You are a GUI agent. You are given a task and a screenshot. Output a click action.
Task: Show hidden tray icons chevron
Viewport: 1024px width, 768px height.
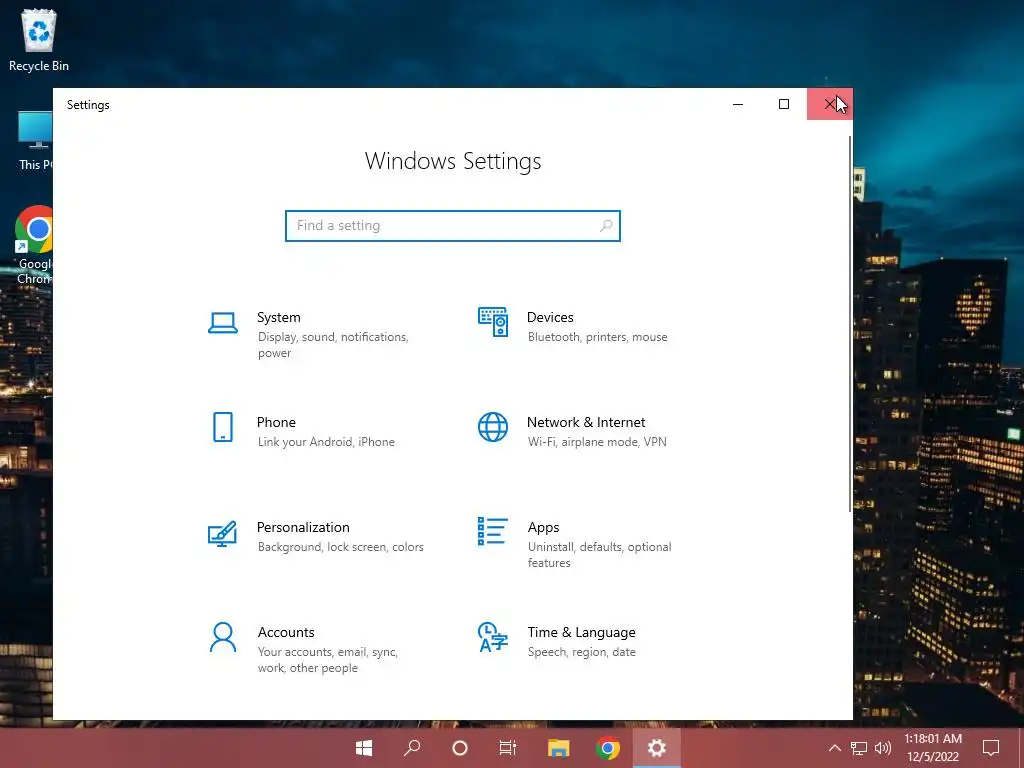pos(835,748)
